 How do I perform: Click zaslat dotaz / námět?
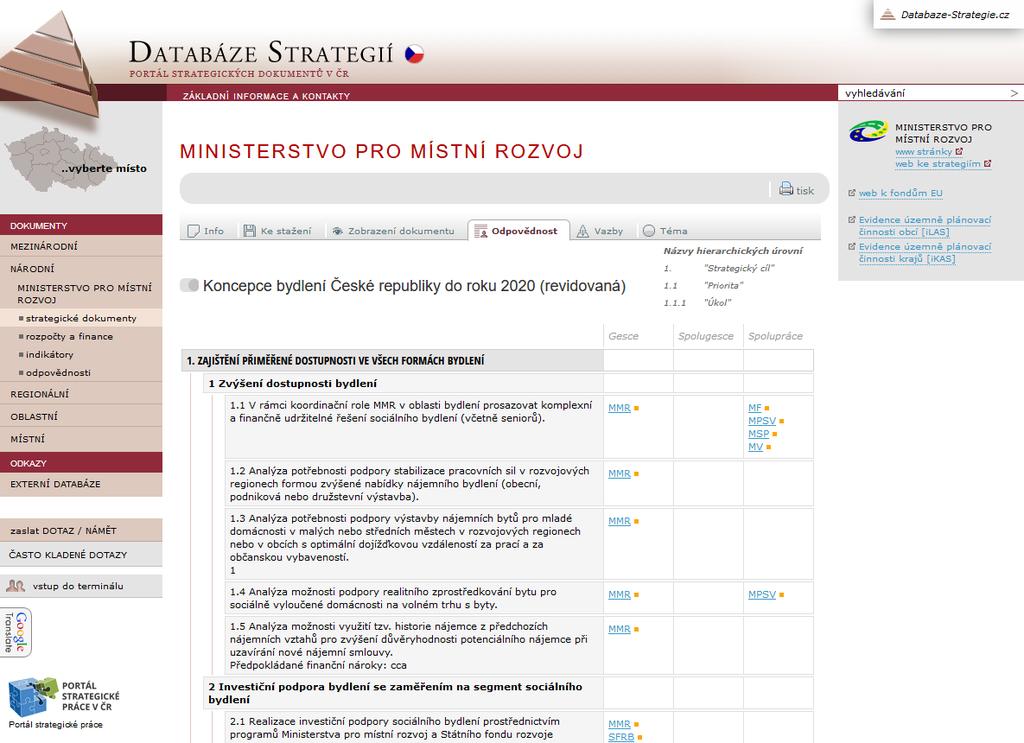(x=81, y=531)
